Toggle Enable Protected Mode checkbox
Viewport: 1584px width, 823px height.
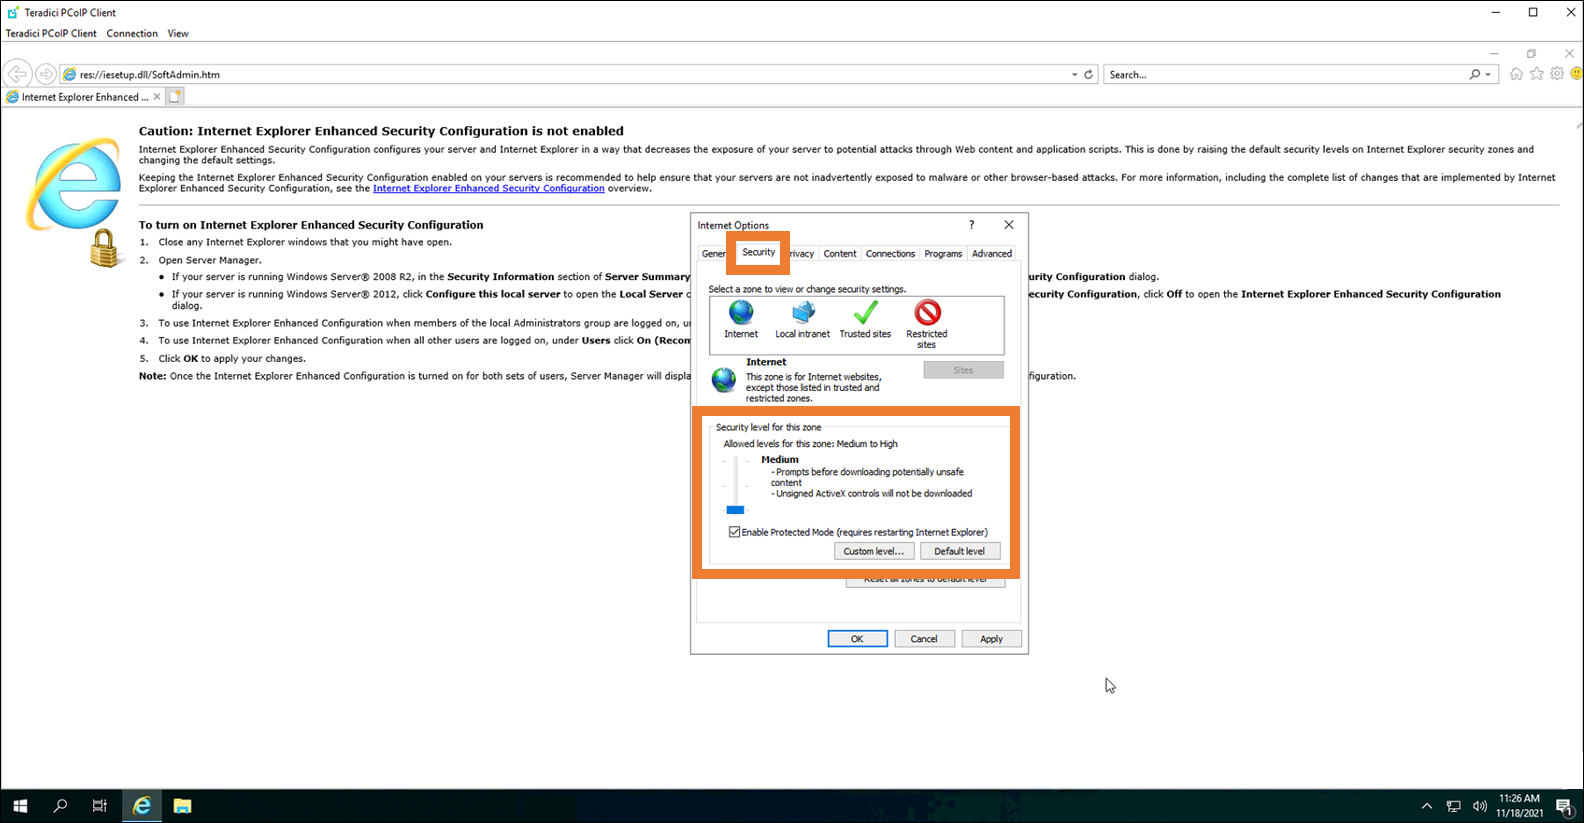point(735,532)
